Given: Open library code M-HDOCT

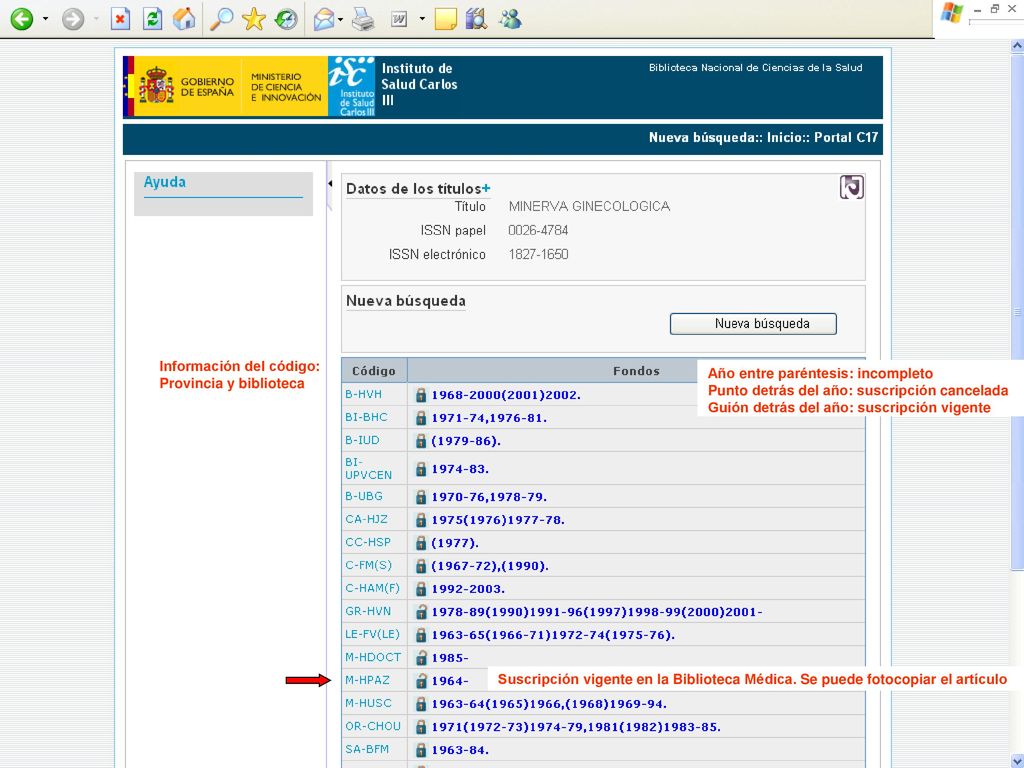Looking at the screenshot, I should coord(373,657).
